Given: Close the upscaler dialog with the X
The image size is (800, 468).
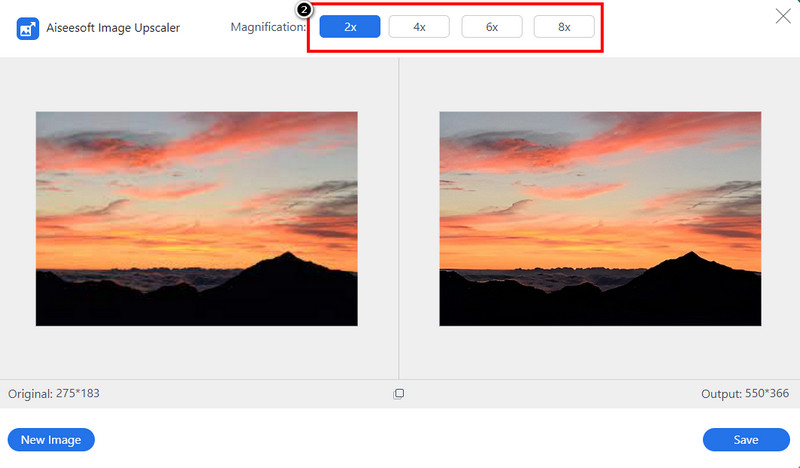Looking at the screenshot, I should click(783, 16).
